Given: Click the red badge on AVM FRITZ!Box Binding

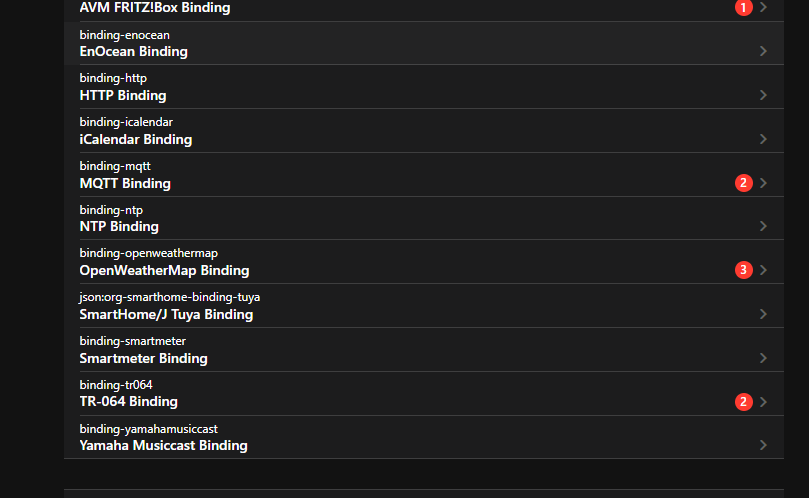Looking at the screenshot, I should [x=743, y=8].
